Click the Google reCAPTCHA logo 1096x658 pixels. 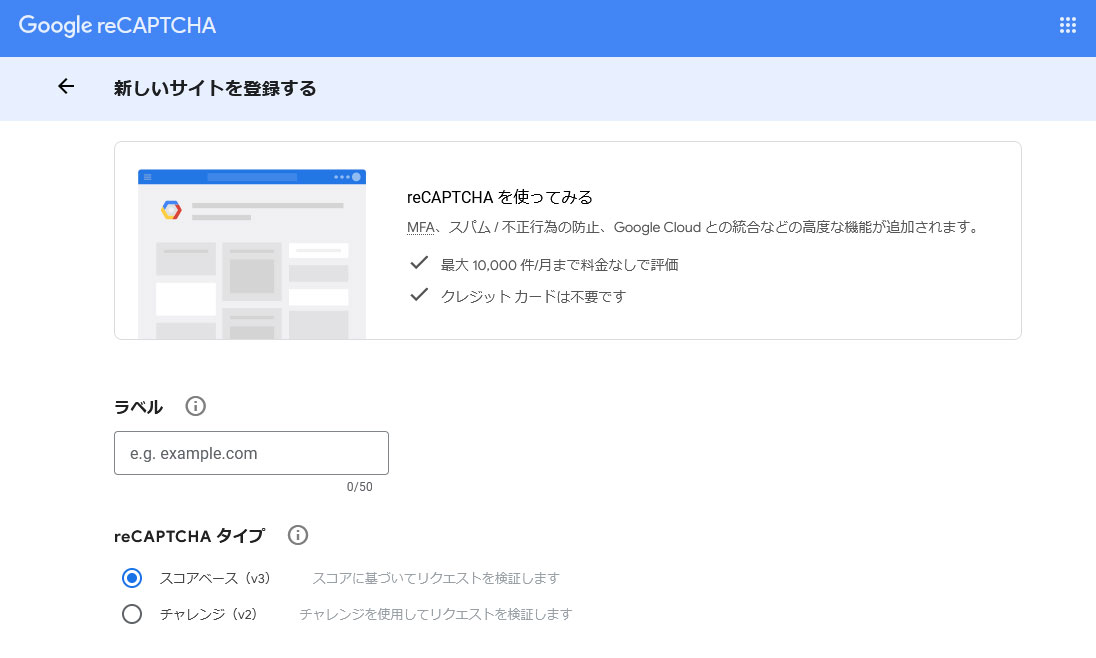117,26
